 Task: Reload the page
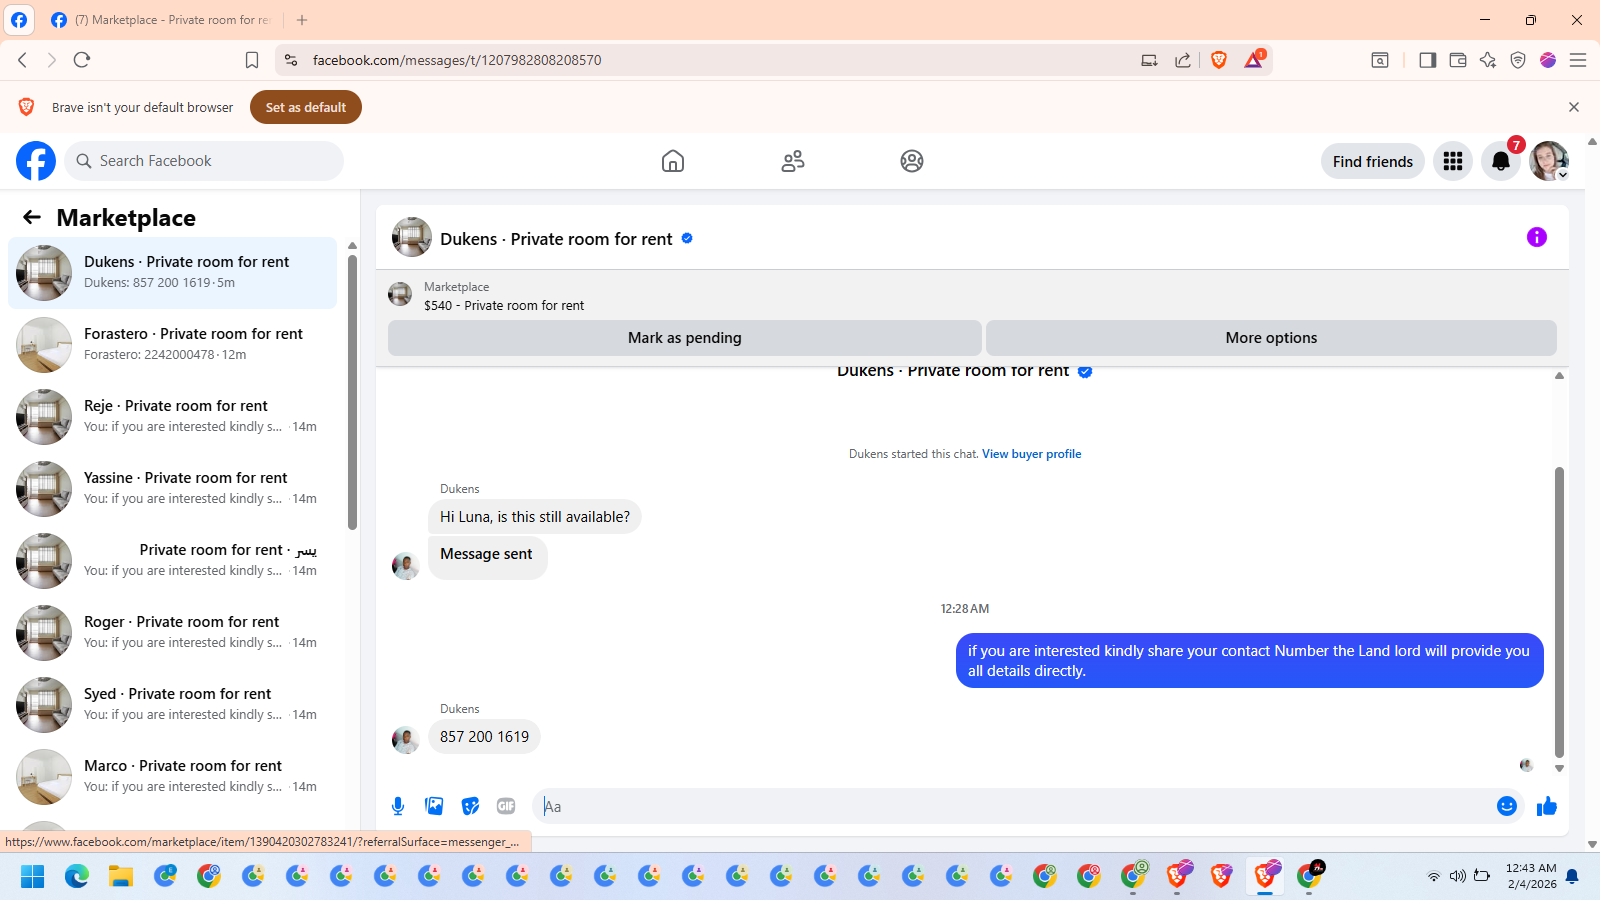pos(82,60)
